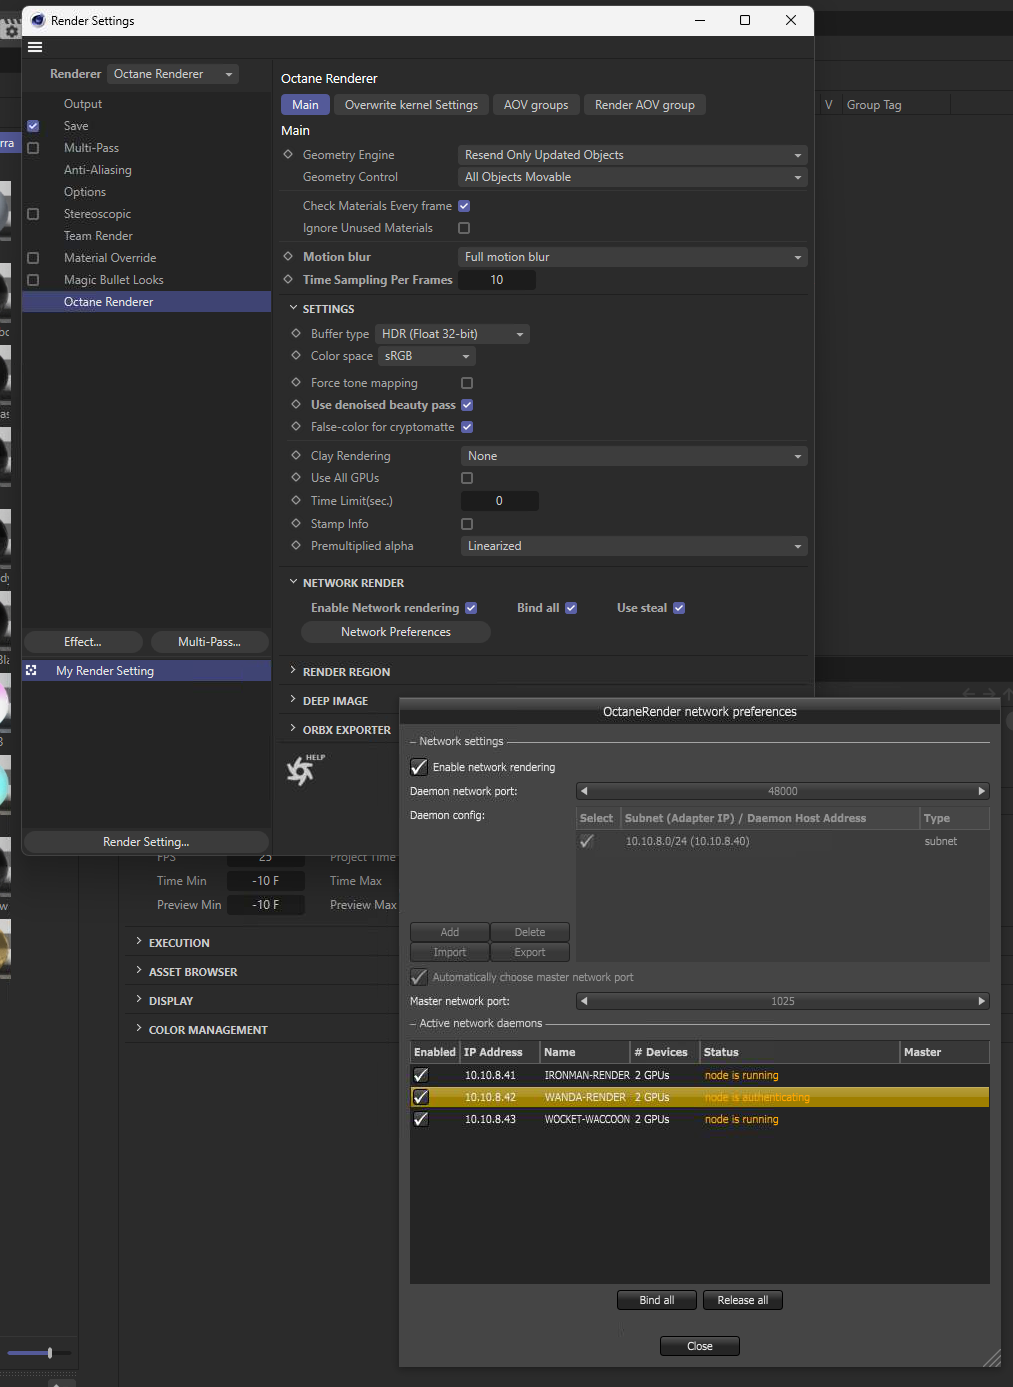1013x1387 pixels.
Task: Click the My Render Setting preset icon
Action: [31, 670]
